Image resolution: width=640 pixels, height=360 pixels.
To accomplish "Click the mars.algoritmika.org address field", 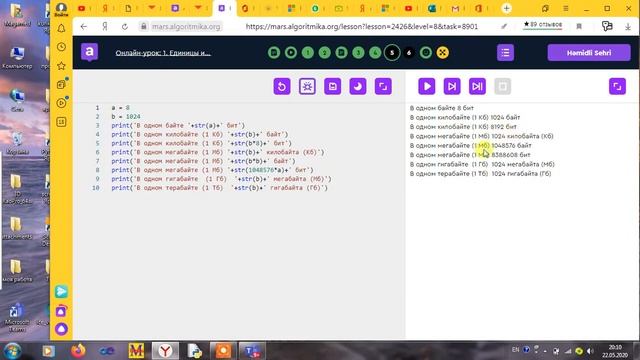I will [186, 27].
